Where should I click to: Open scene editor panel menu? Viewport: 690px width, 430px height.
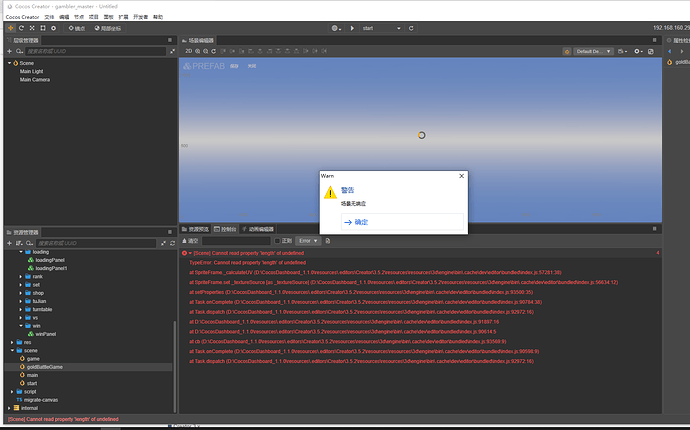654,40
